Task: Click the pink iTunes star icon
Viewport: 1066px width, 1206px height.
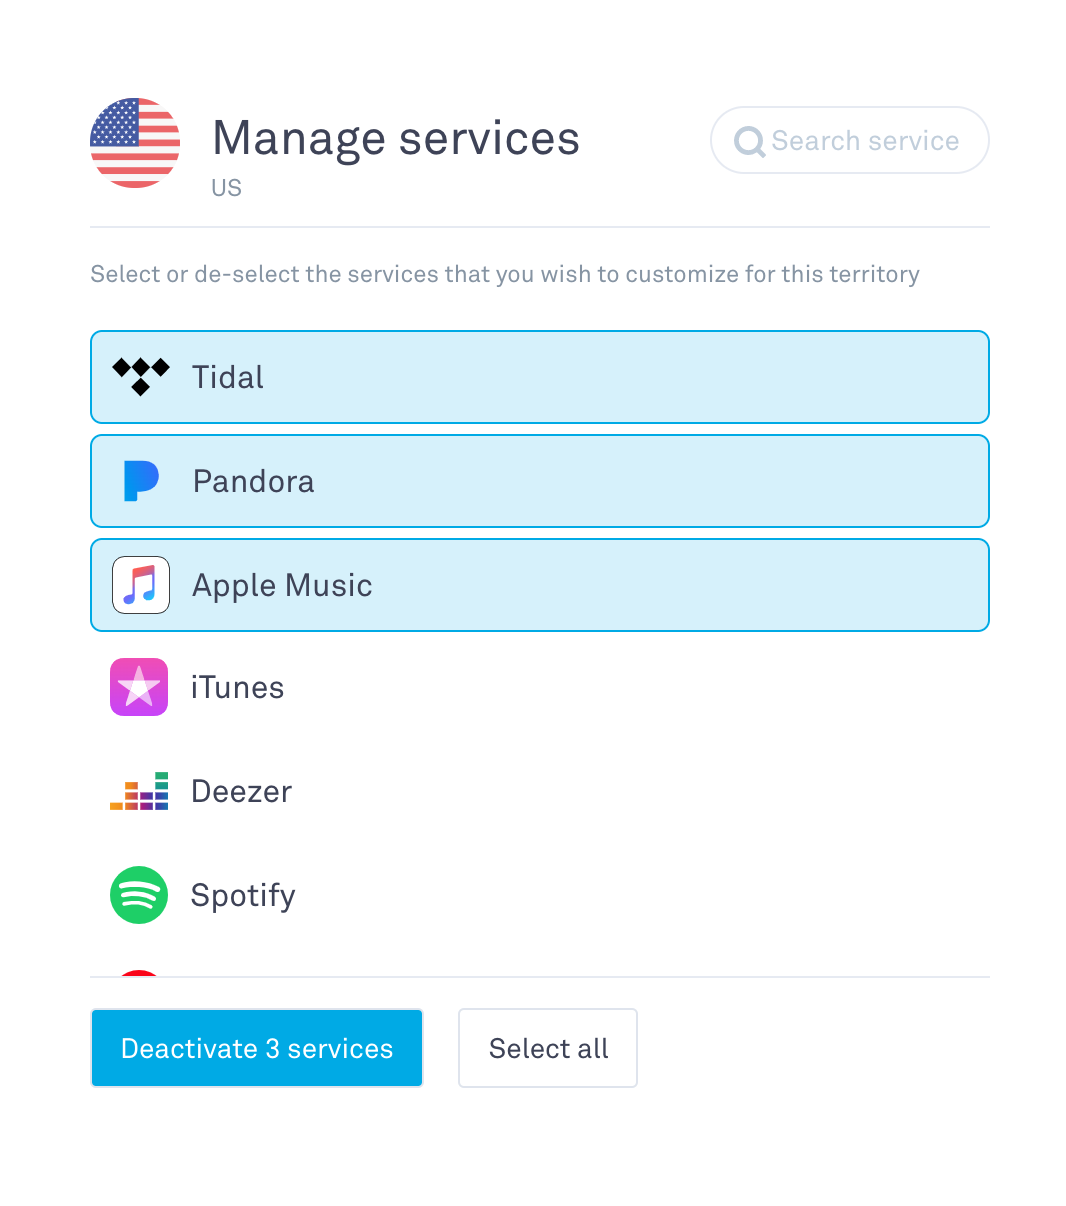Action: [x=139, y=687]
